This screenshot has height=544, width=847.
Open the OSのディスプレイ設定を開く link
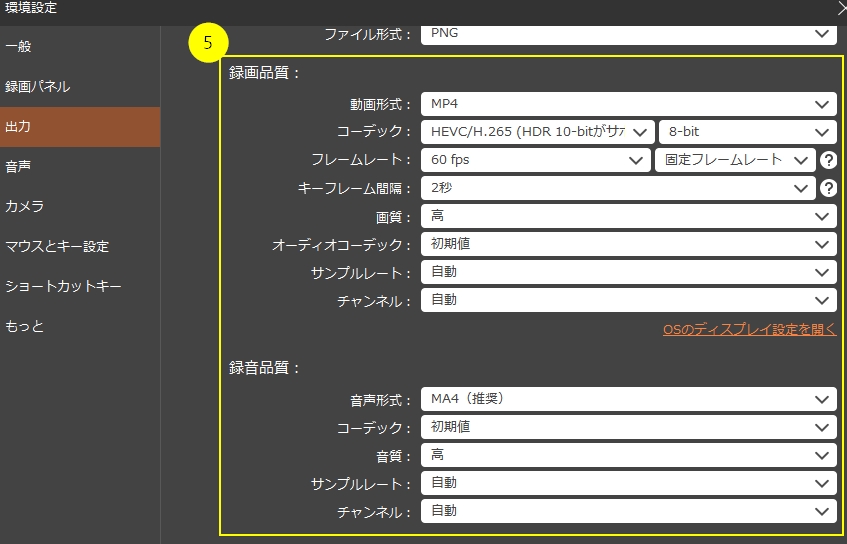(x=750, y=329)
